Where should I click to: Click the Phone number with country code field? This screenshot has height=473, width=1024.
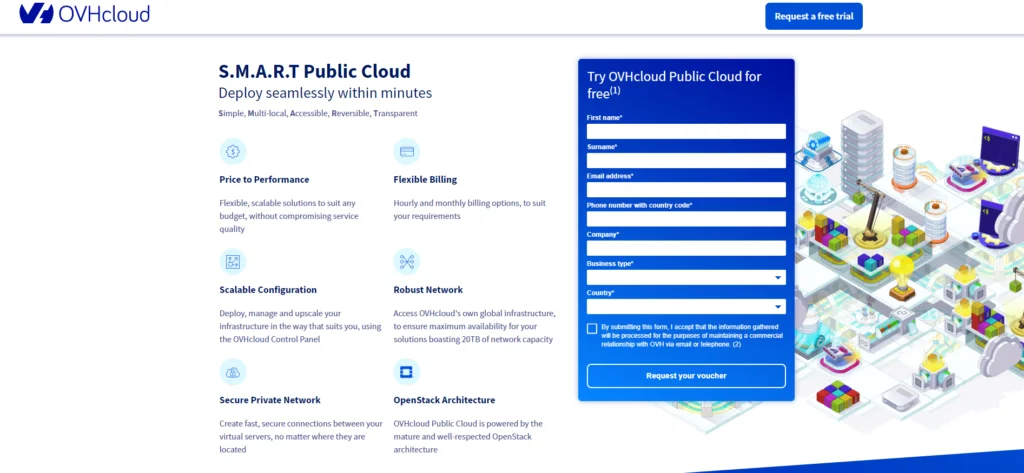click(x=686, y=218)
